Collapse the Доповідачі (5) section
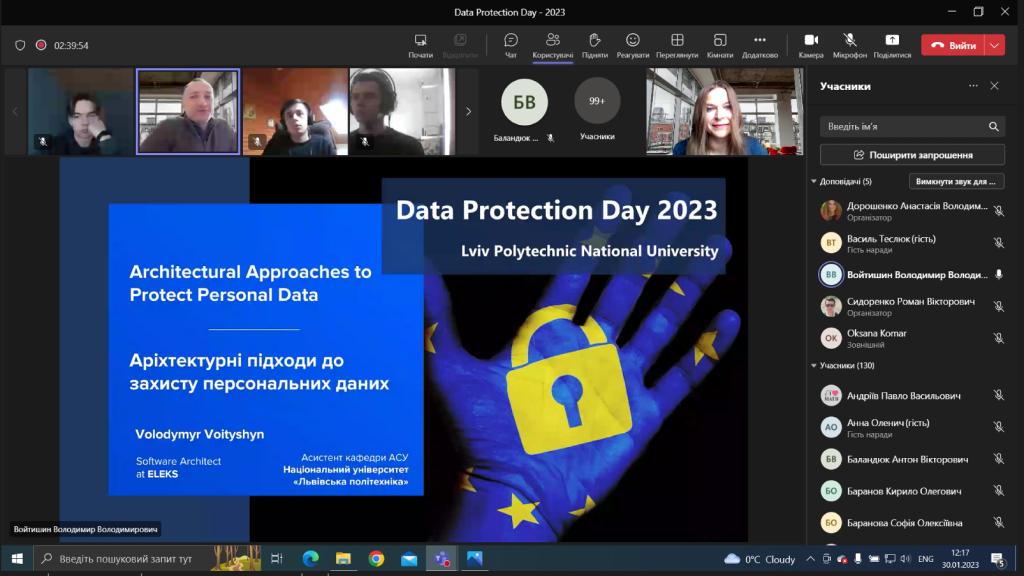1024x576 pixels. click(x=815, y=182)
